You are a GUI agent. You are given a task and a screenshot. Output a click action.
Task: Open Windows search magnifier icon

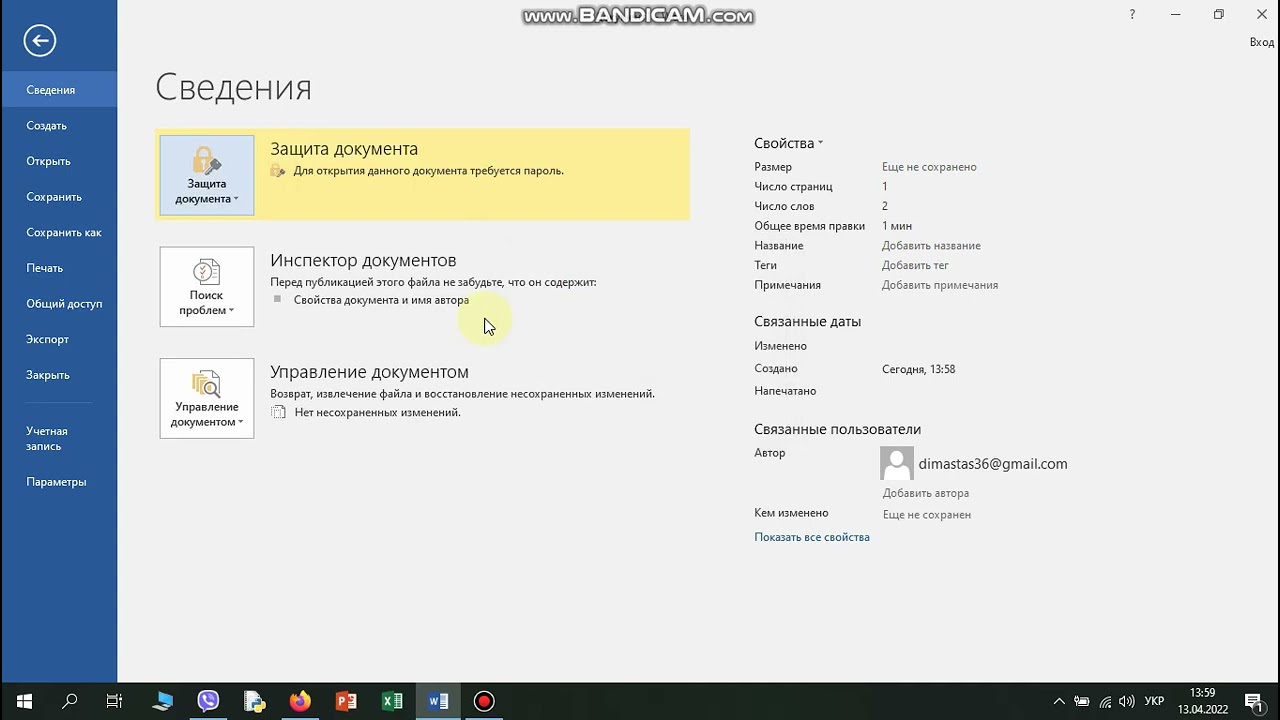click(70, 701)
